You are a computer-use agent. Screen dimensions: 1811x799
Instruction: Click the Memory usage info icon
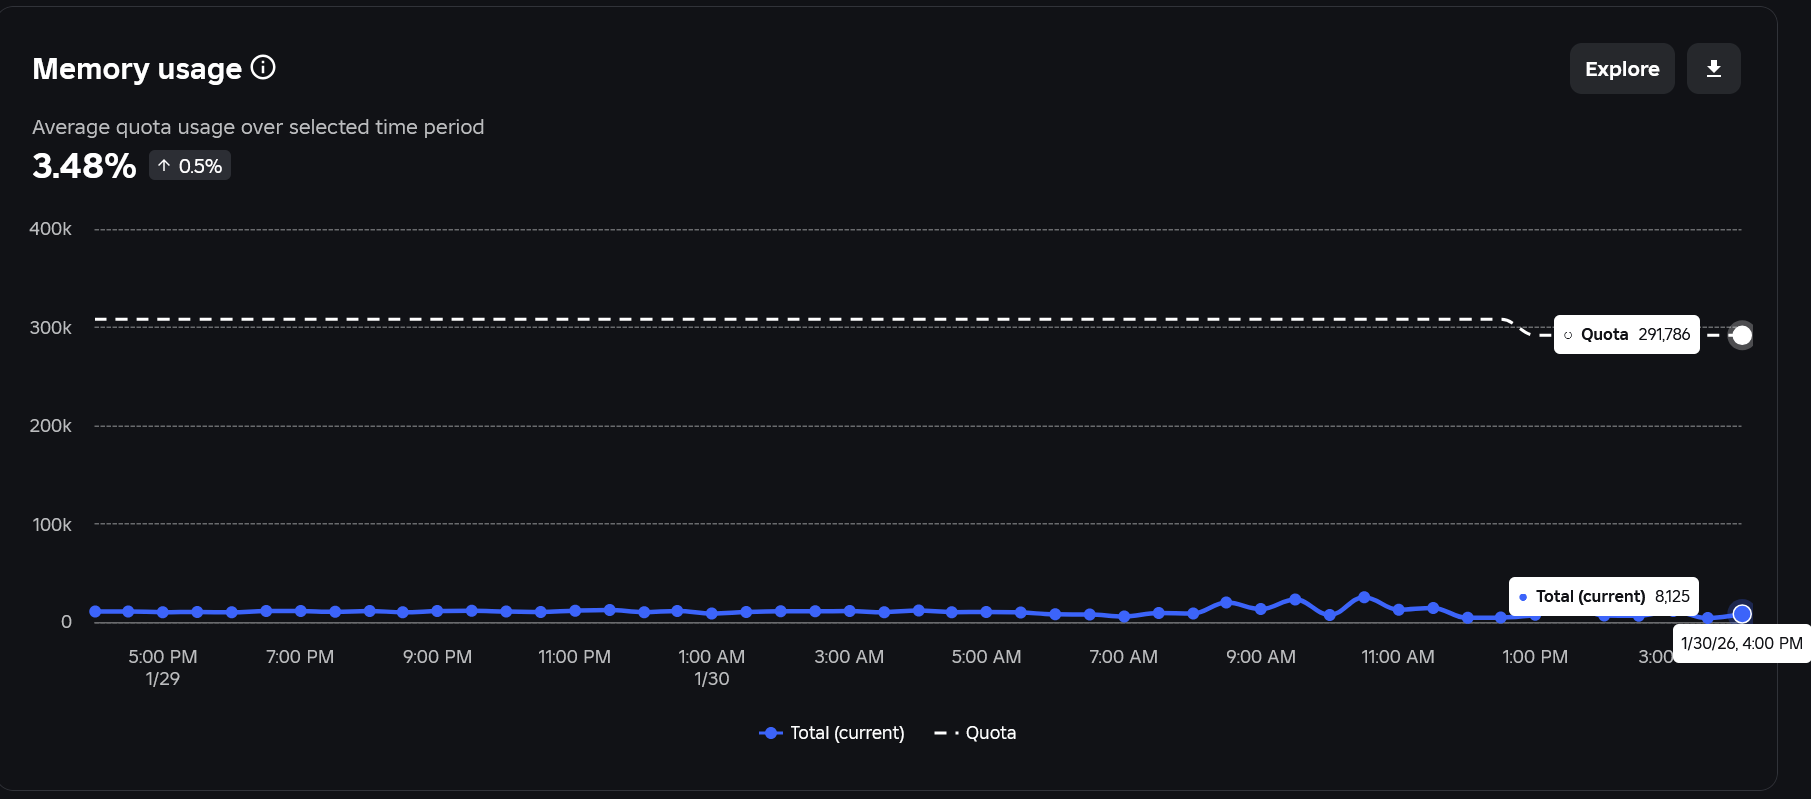click(x=263, y=67)
